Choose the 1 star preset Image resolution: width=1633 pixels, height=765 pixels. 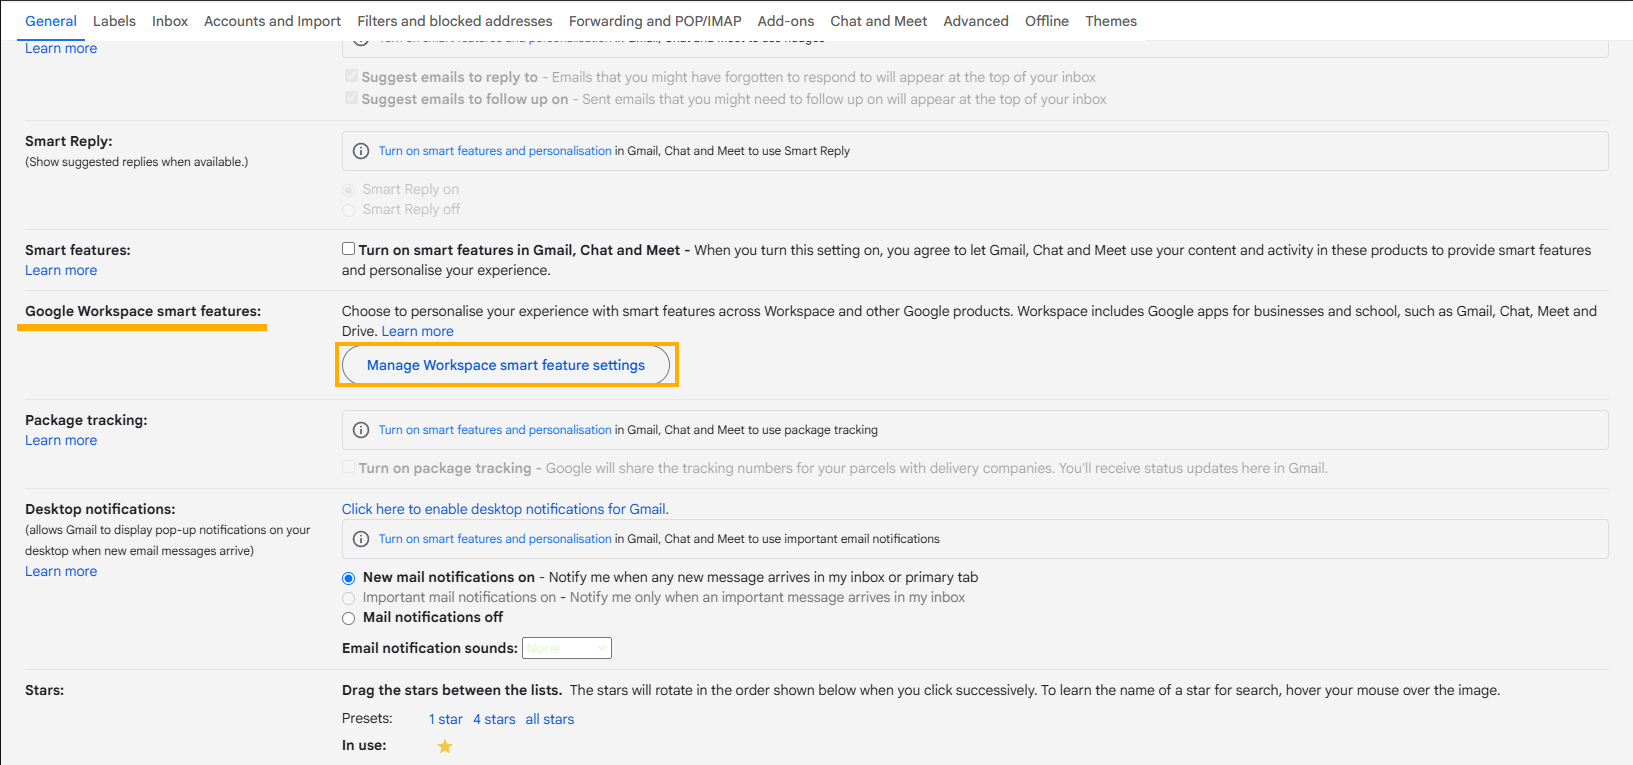click(446, 719)
